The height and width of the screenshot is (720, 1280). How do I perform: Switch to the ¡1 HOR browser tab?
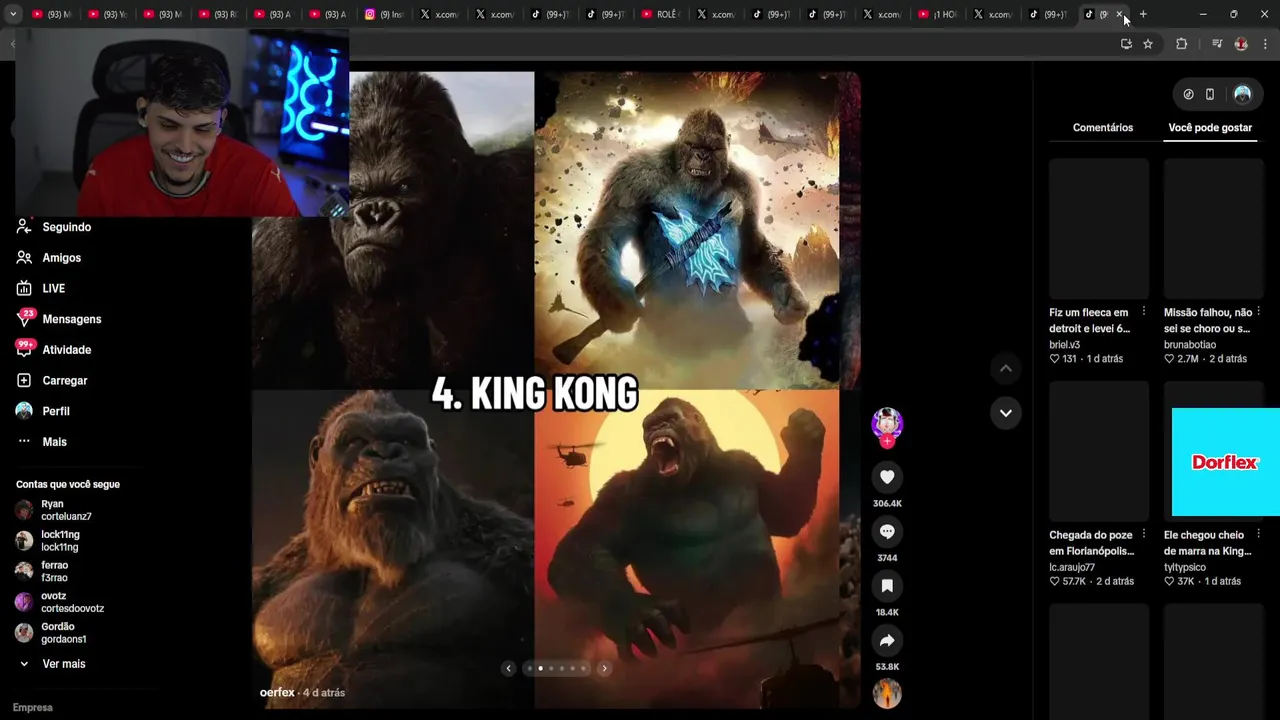[x=938, y=14]
